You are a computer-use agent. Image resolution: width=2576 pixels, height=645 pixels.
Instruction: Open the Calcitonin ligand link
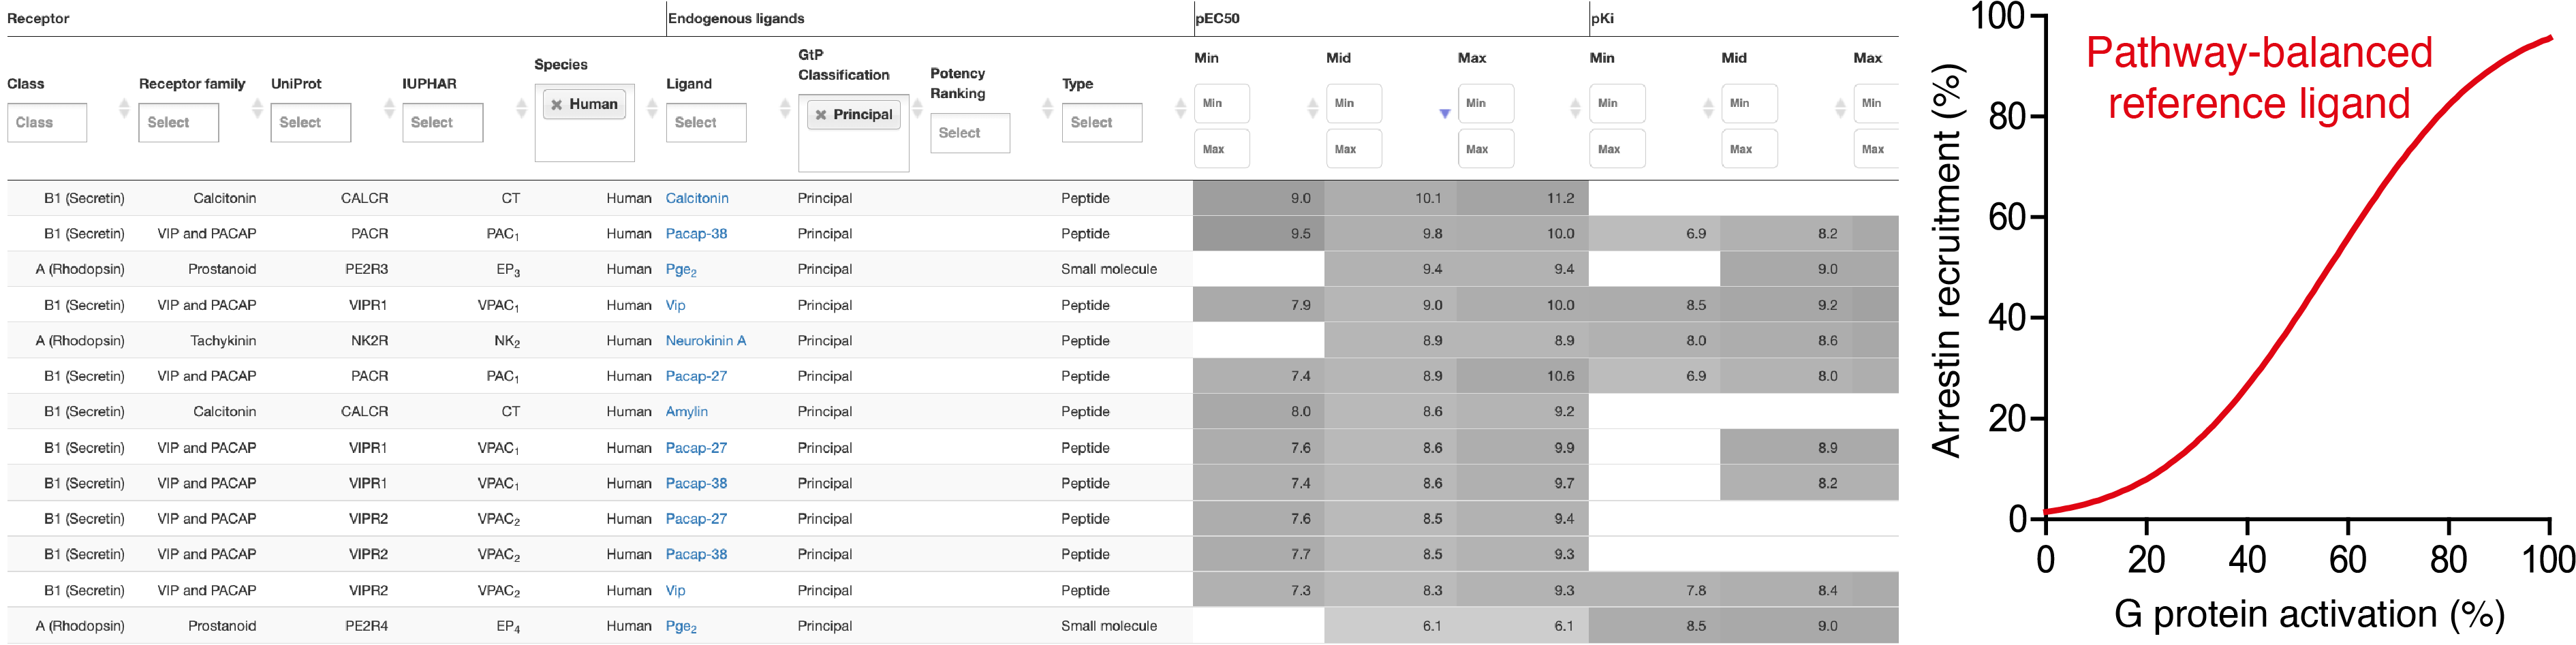(697, 198)
